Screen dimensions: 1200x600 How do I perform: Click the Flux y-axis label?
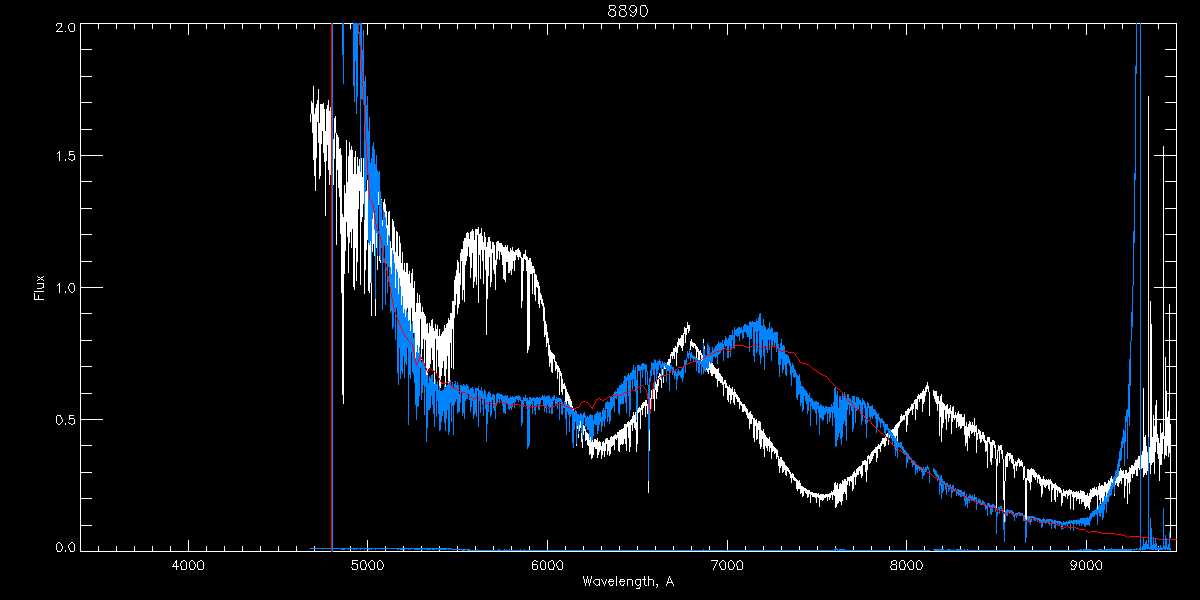click(40, 288)
